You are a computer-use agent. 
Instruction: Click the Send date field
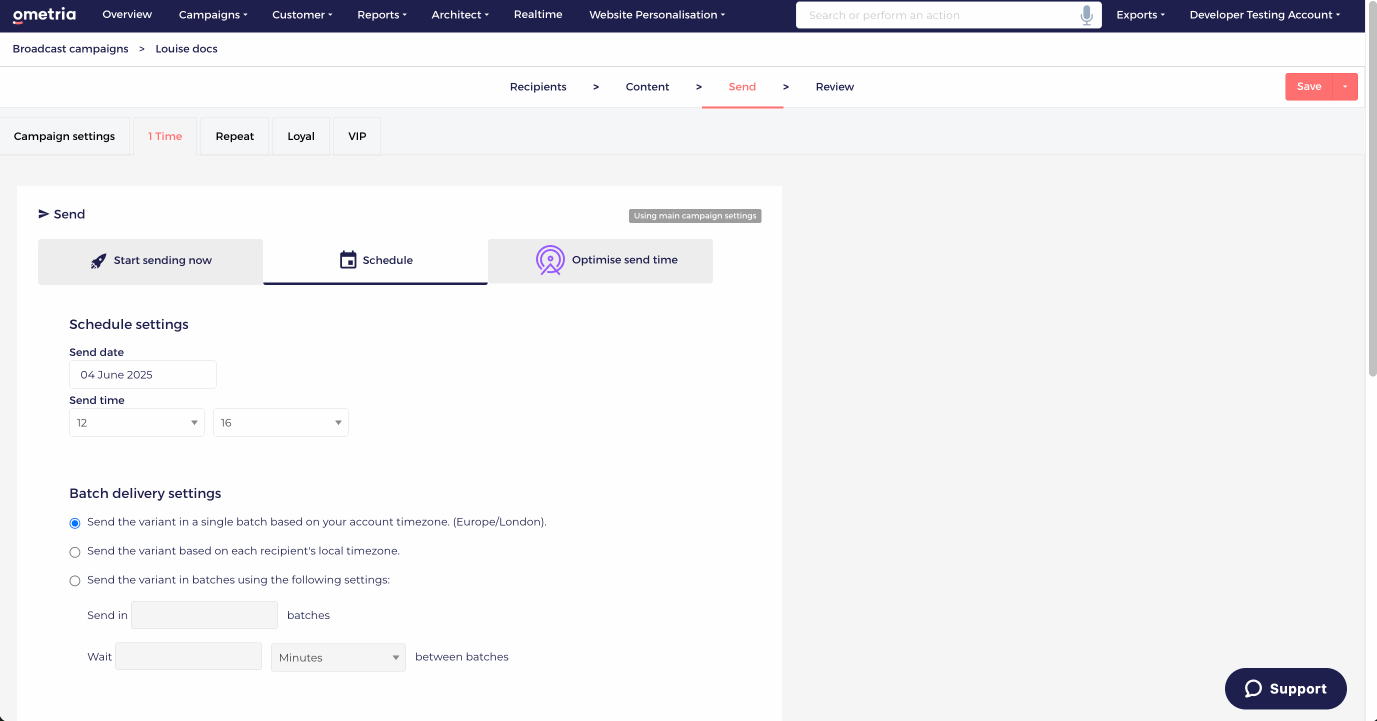143,375
